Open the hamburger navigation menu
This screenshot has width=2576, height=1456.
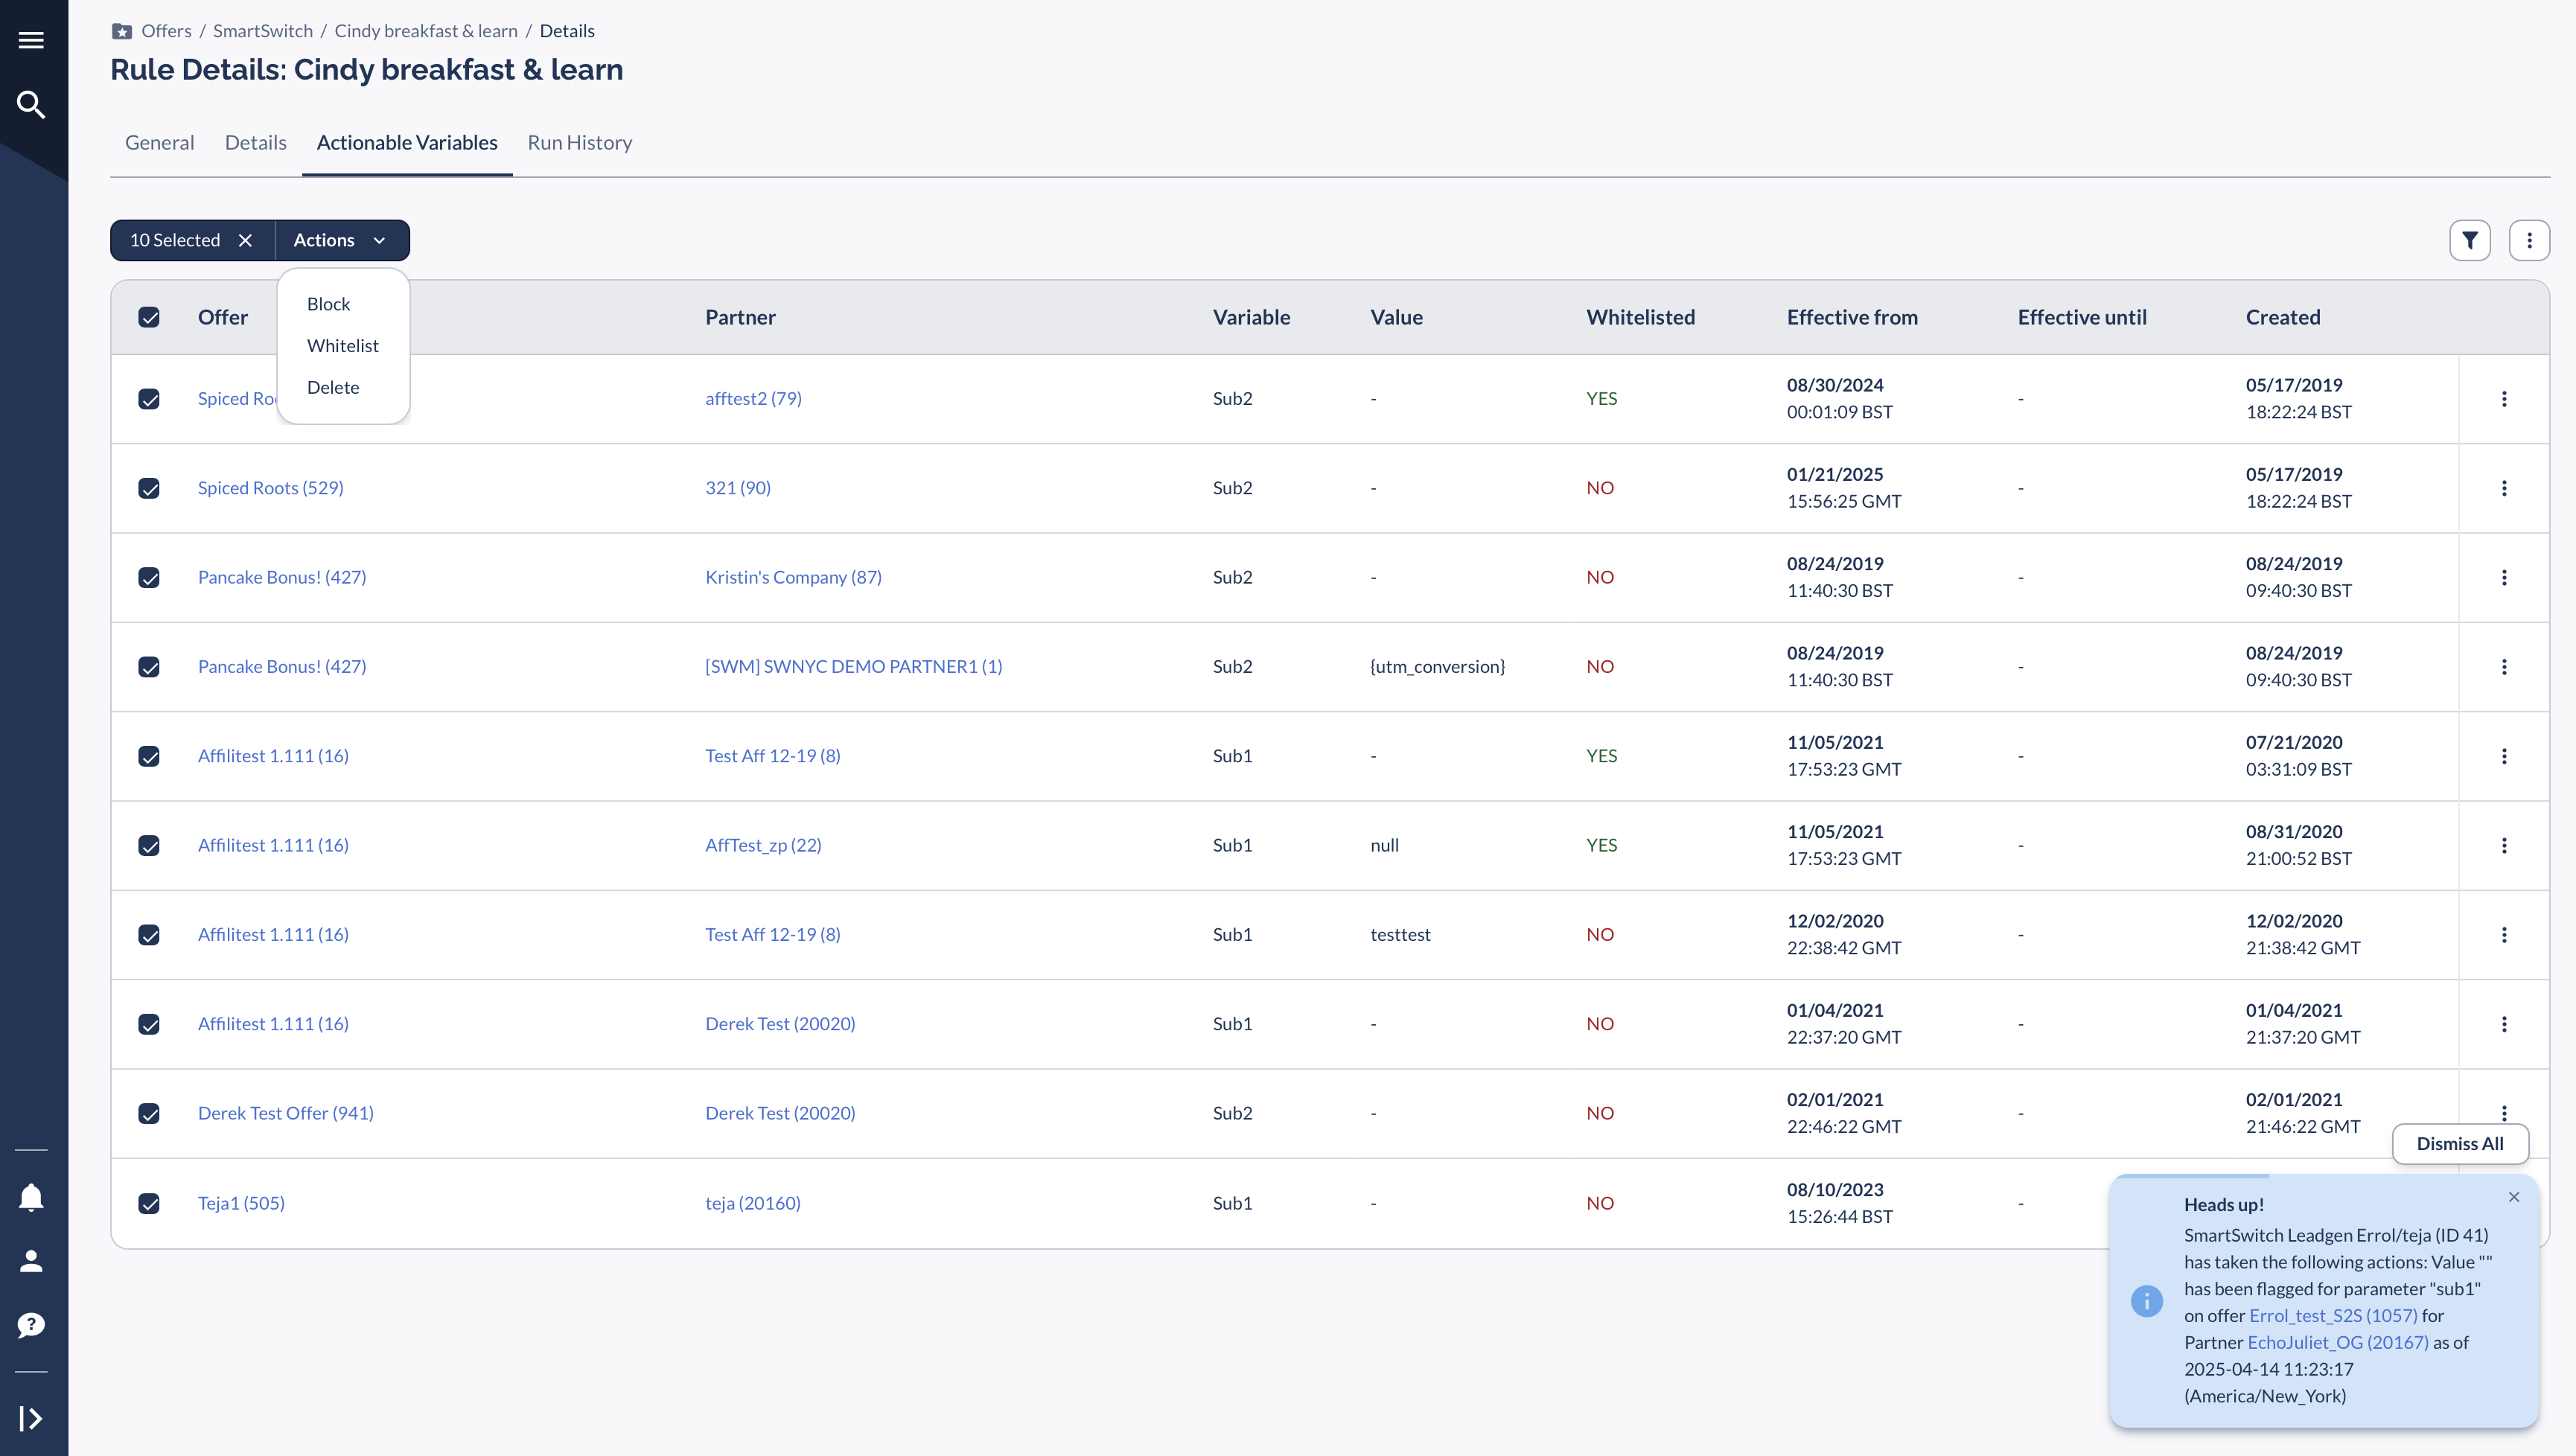[x=31, y=40]
